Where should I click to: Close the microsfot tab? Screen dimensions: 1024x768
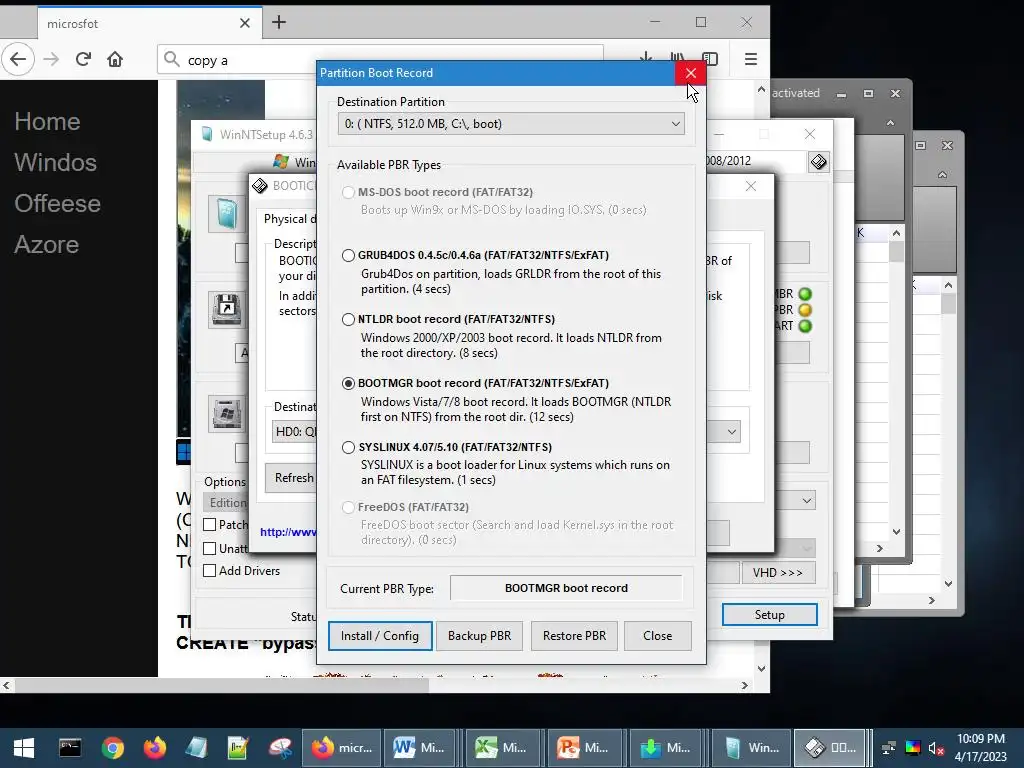click(x=245, y=23)
